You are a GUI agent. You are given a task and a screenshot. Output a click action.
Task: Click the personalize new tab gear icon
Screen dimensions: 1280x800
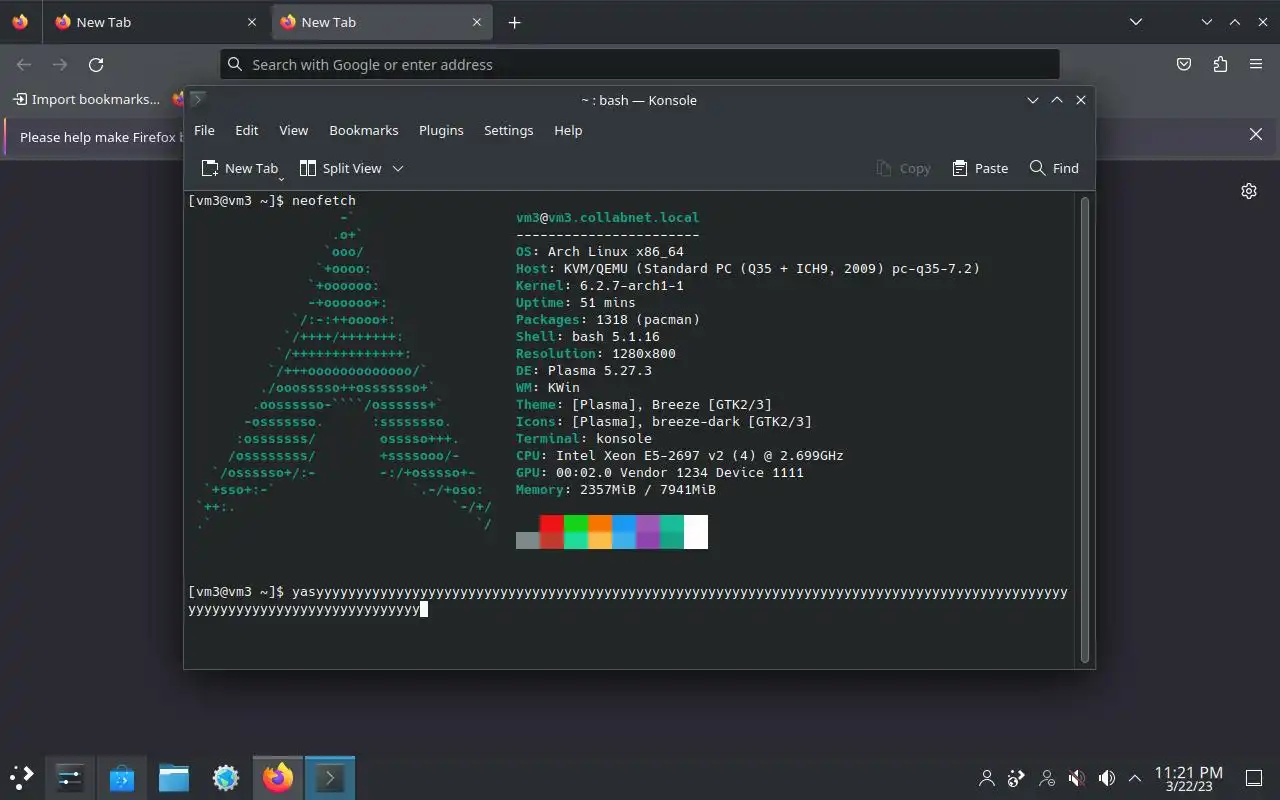pyautogui.click(x=1249, y=191)
